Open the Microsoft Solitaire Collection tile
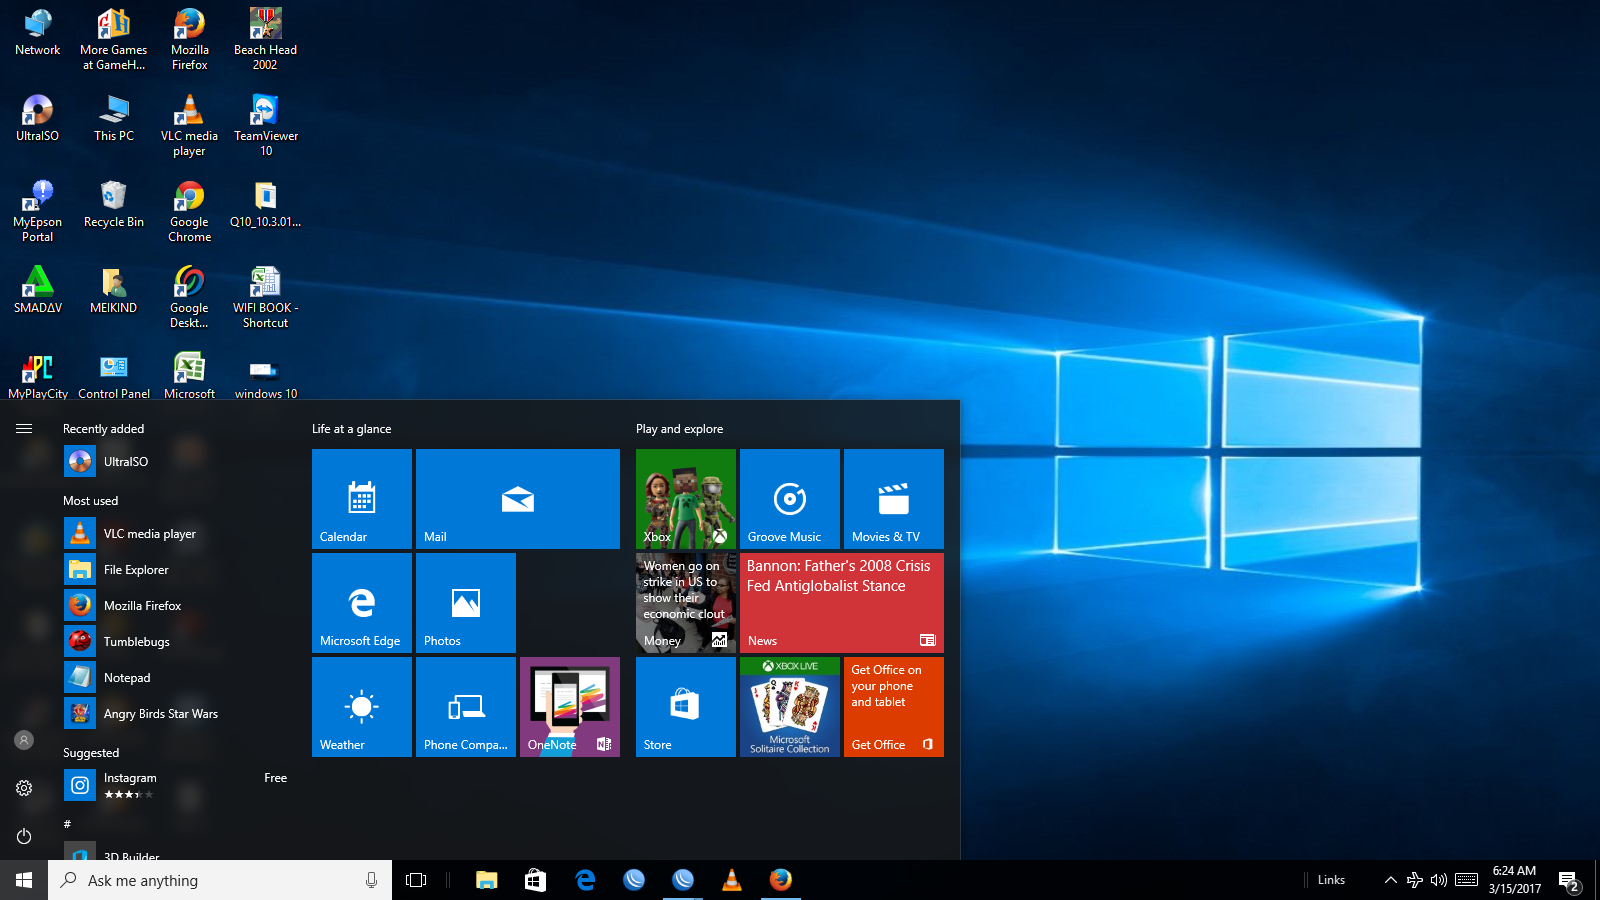1600x900 pixels. (790, 707)
